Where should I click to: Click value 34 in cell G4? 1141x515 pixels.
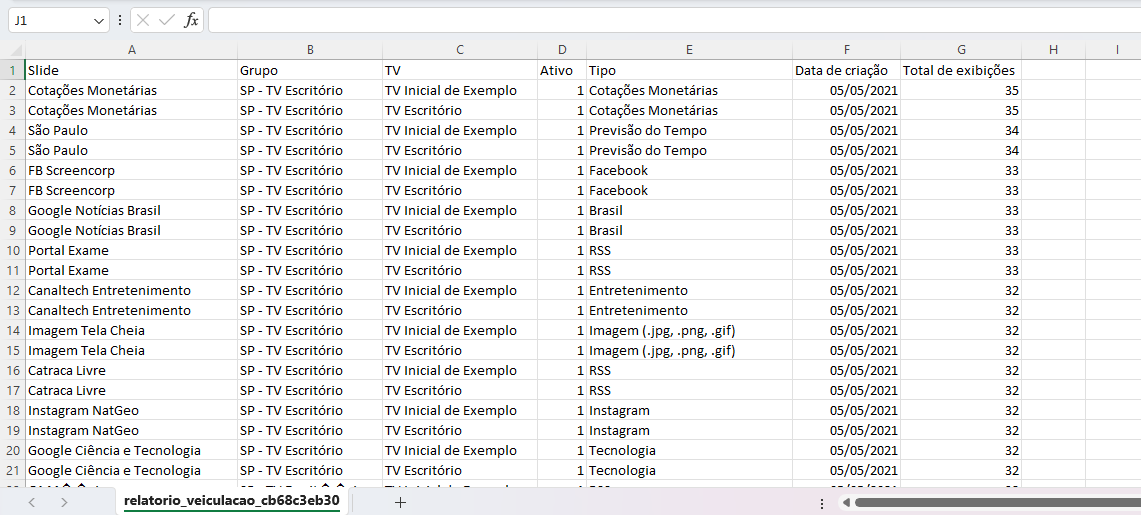(1011, 131)
